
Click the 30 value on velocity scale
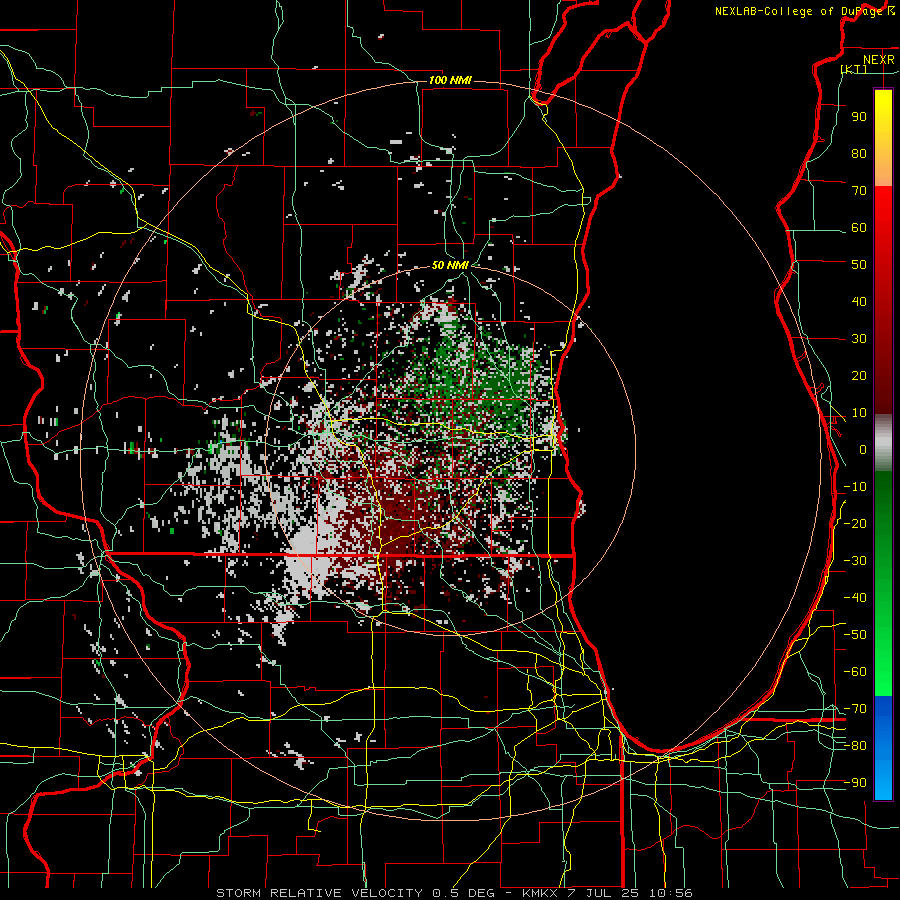point(859,339)
